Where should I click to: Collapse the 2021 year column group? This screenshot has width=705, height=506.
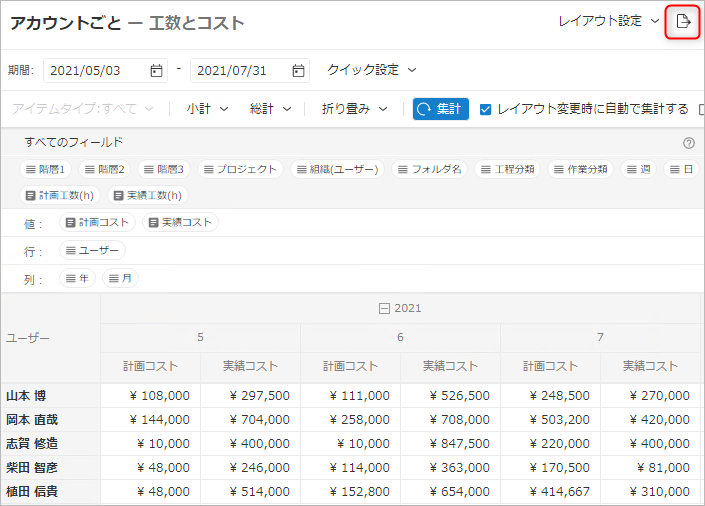point(384,309)
